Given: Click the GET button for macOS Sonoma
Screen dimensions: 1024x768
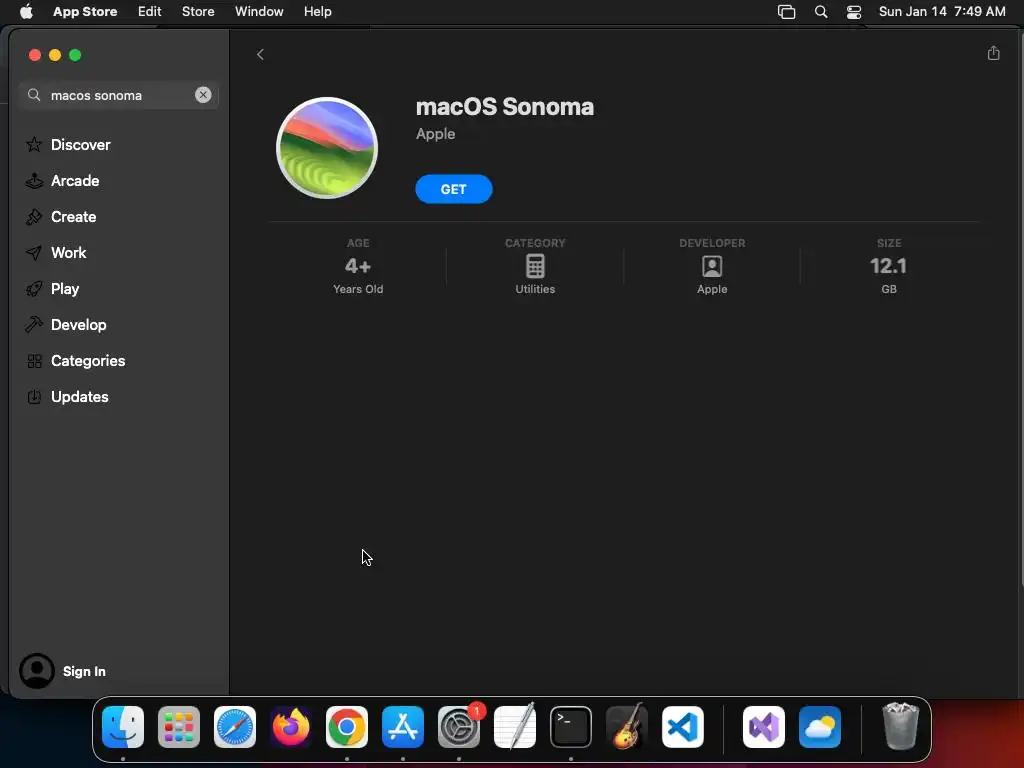Looking at the screenshot, I should pyautogui.click(x=454, y=189).
